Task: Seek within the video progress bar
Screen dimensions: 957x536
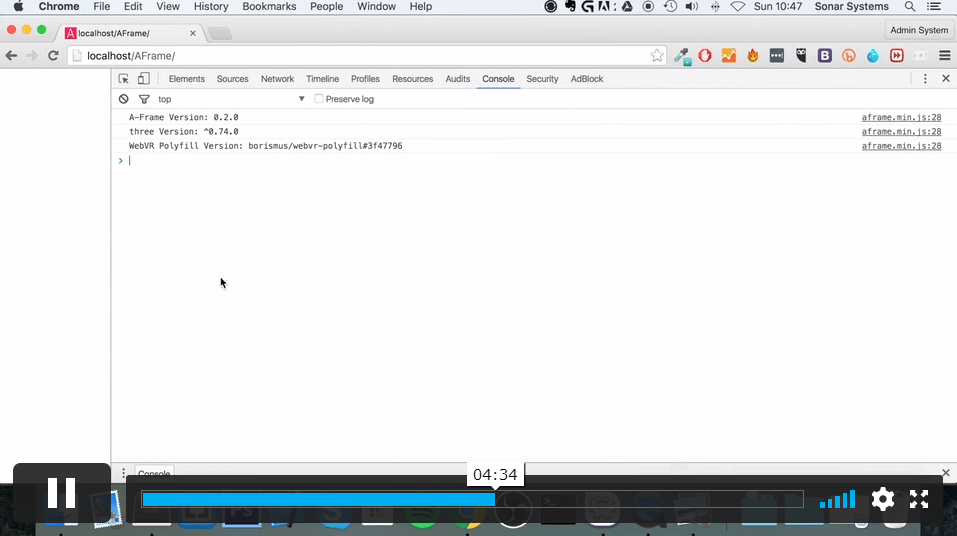Action: click(472, 499)
